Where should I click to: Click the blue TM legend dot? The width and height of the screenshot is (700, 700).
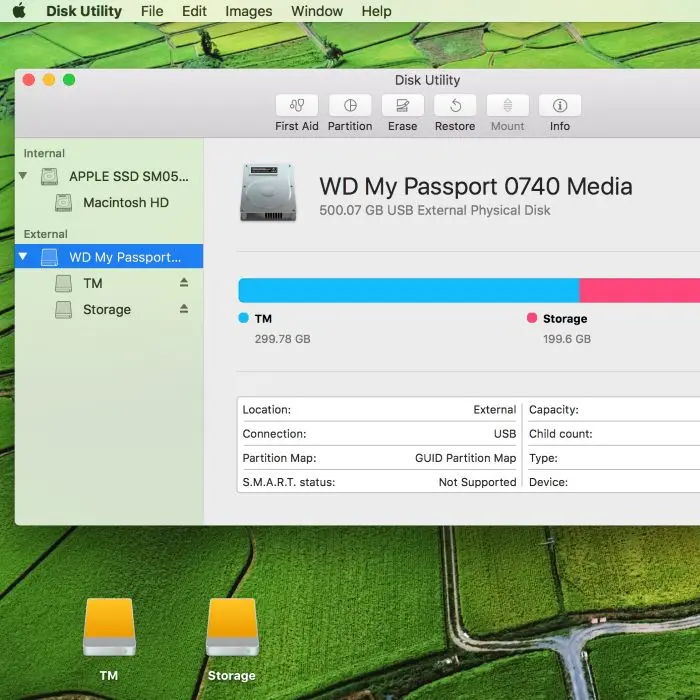(244, 318)
